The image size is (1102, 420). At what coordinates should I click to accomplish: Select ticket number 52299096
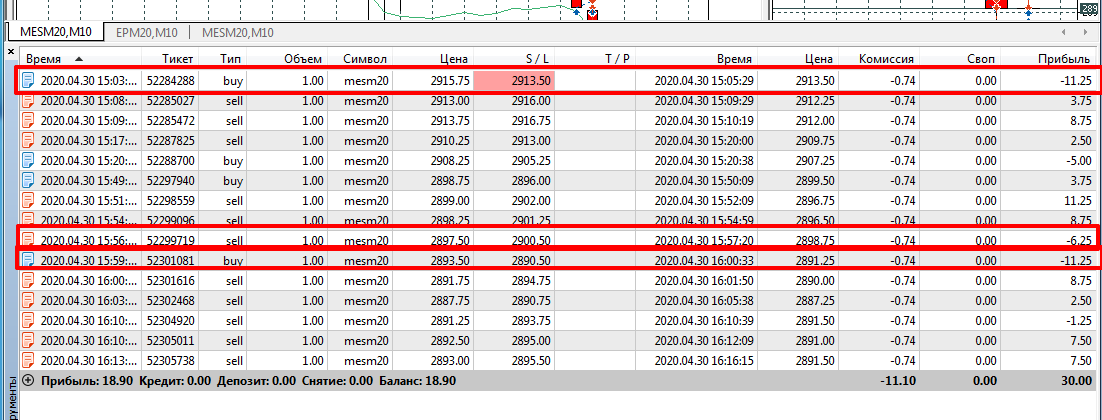[171, 220]
